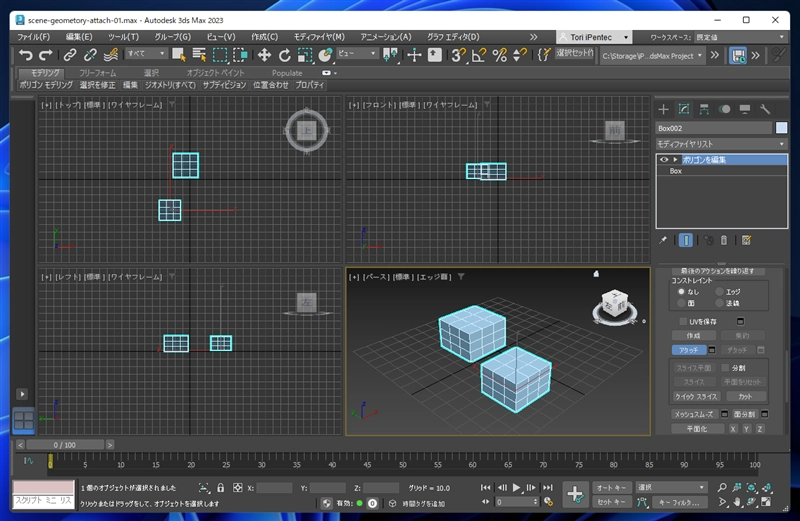The image size is (800, 521).
Task: Open Select by Name list icon
Action: point(199,55)
